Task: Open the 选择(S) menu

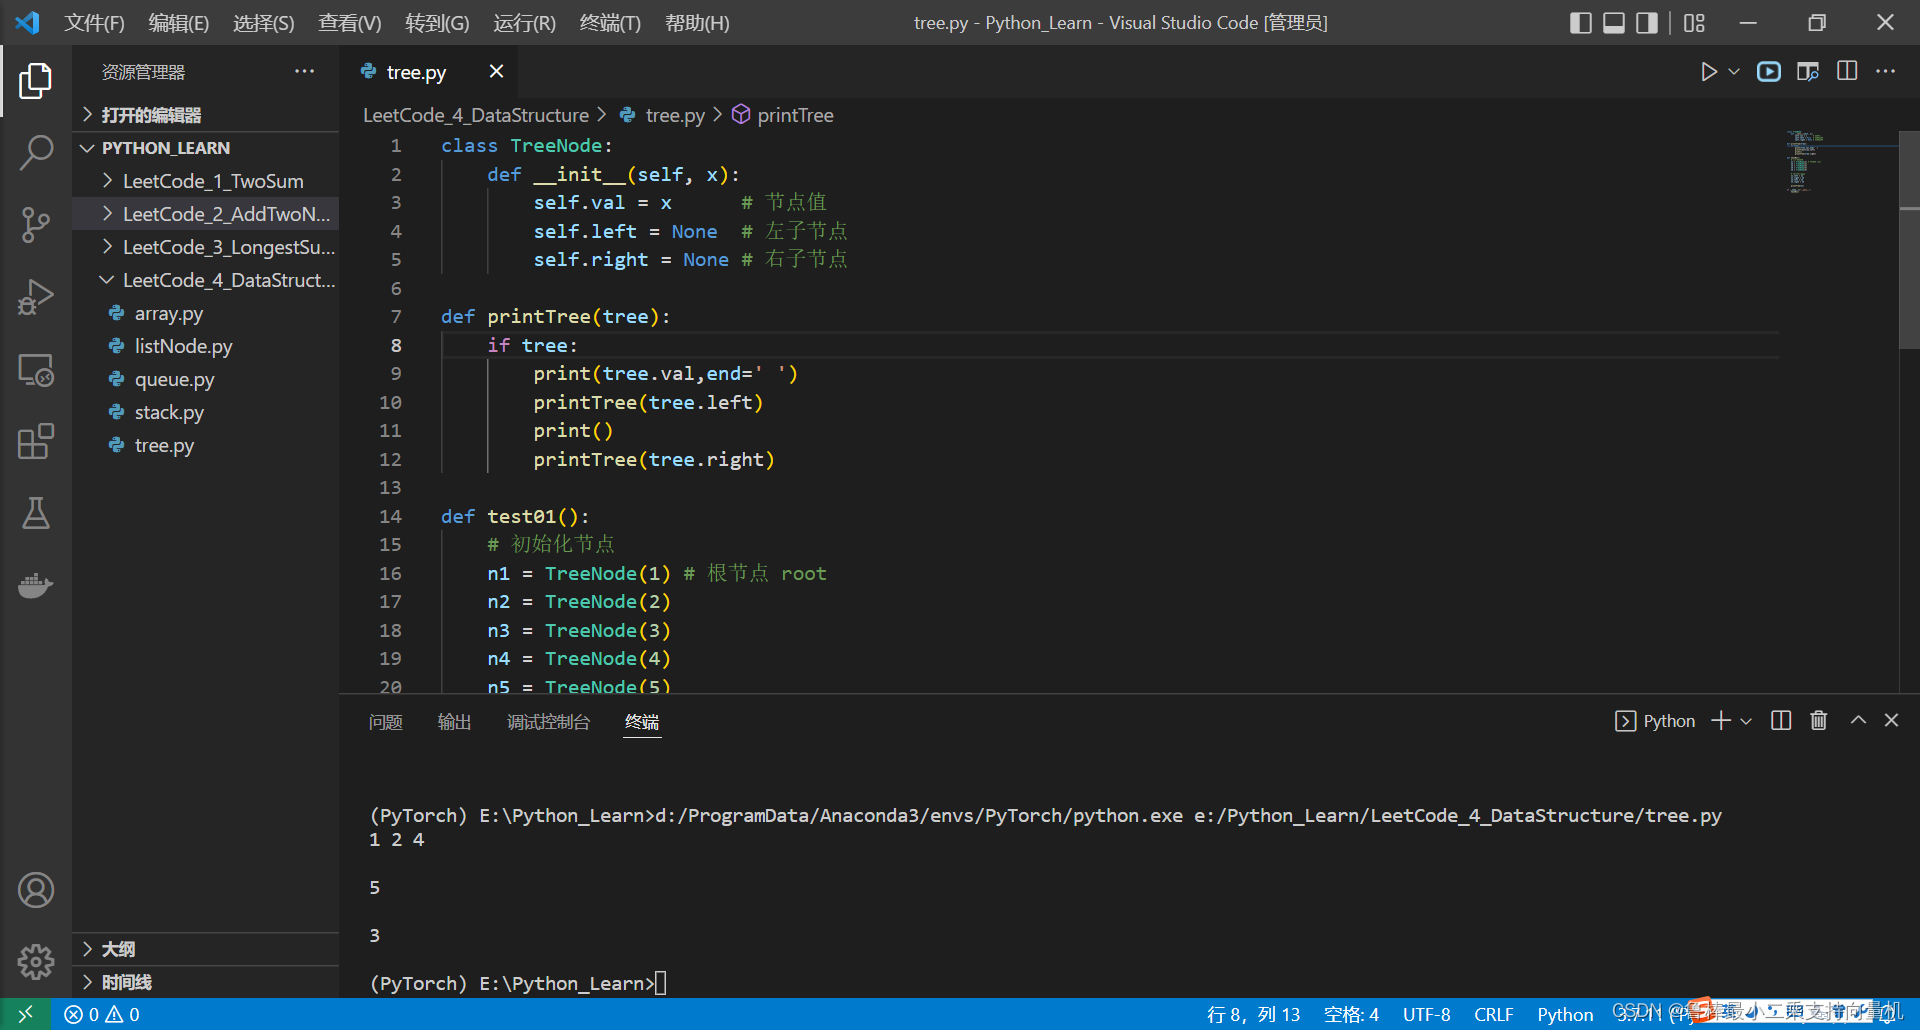Action: click(x=264, y=23)
